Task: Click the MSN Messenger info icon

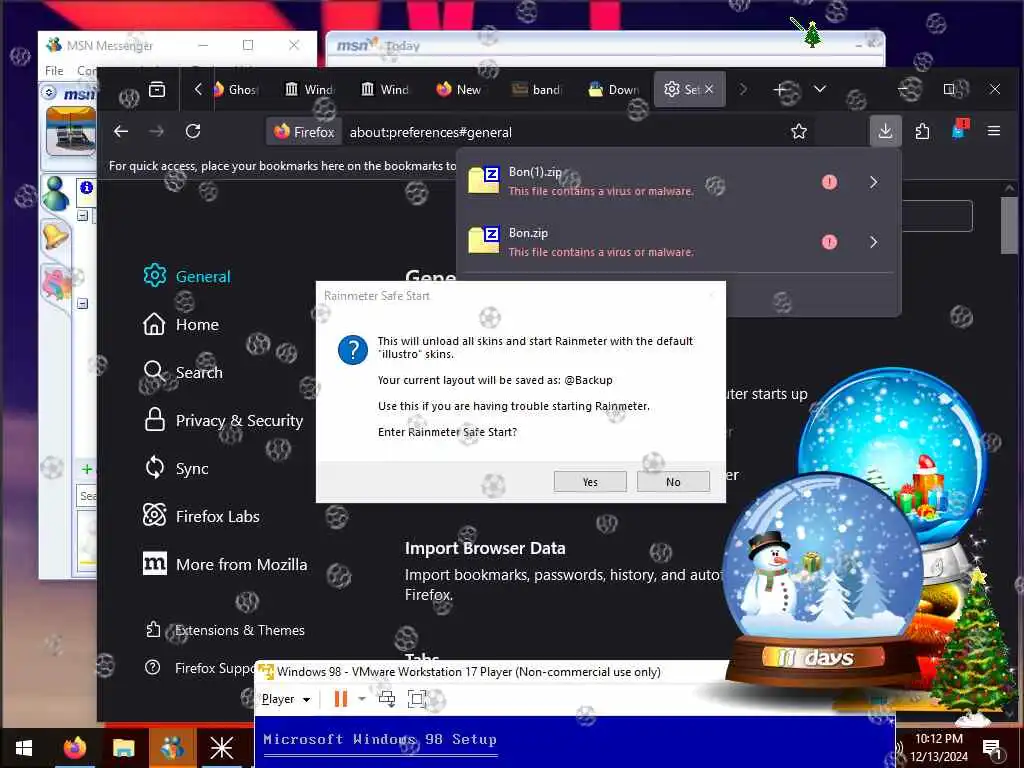Action: 86,187
